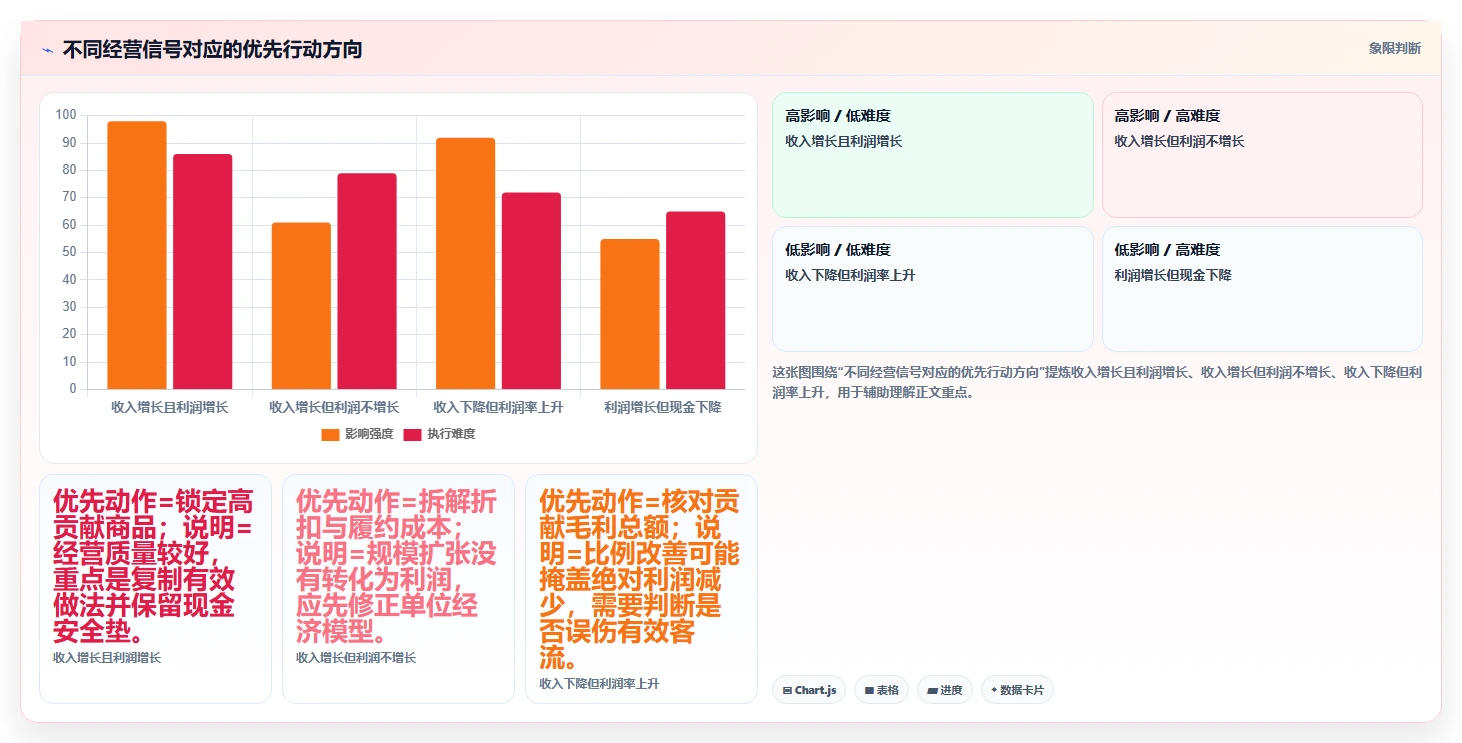Click the orange bar for 收入增长但利润不增长
The width and height of the screenshot is (1462, 743).
pos(301,305)
